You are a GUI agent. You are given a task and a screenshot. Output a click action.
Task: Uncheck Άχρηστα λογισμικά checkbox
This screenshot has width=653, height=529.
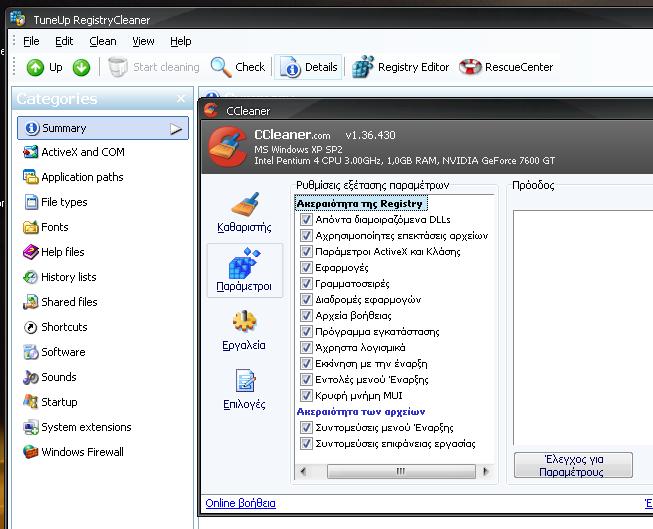click(306, 347)
